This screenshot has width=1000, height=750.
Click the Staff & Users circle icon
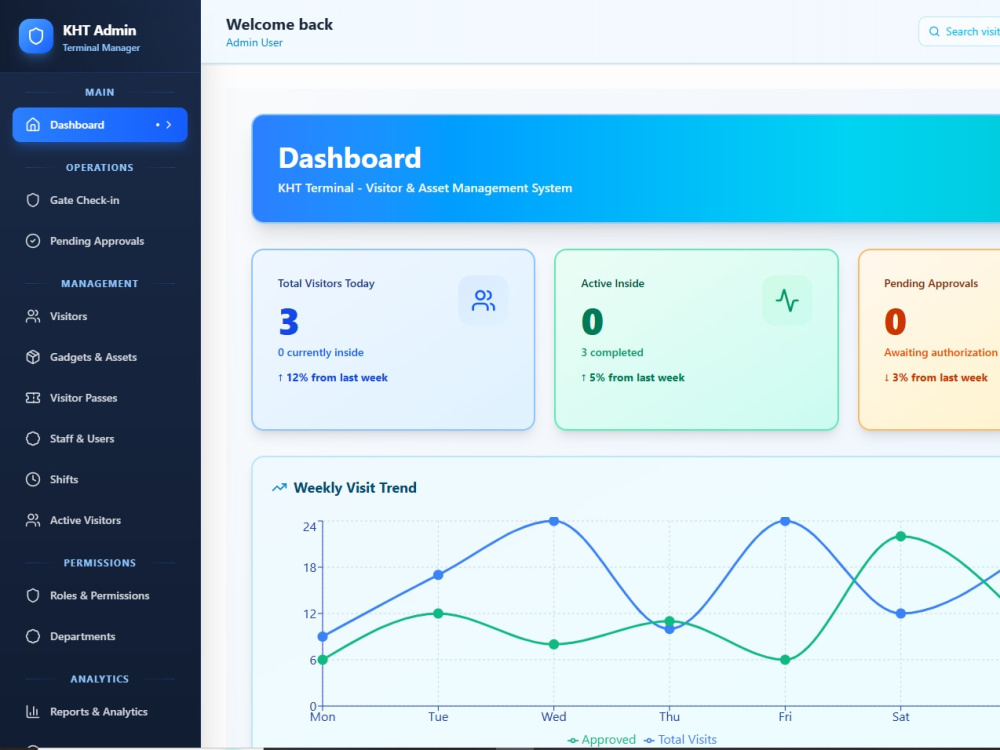pyautogui.click(x=33, y=439)
